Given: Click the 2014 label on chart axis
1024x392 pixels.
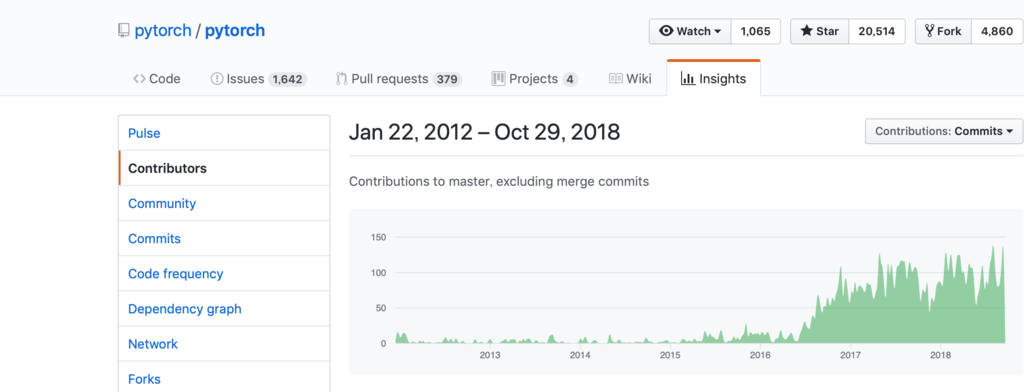Looking at the screenshot, I should pyautogui.click(x=580, y=355).
